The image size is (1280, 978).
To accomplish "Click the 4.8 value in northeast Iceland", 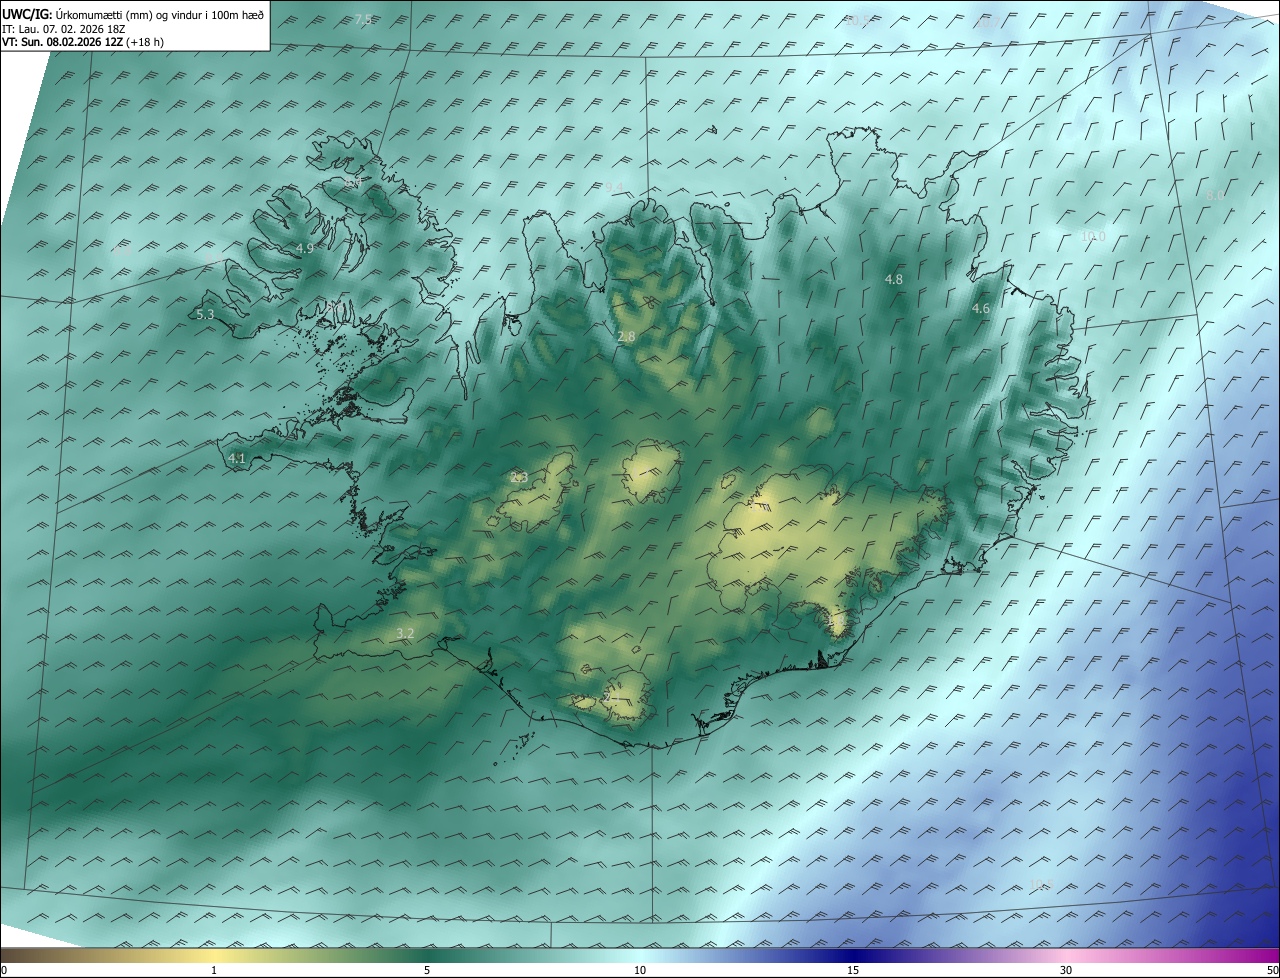I will (x=894, y=279).
